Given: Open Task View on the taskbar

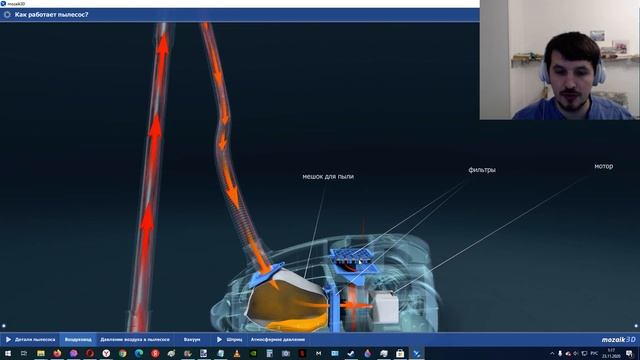Looking at the screenshot, I should pos(24,353).
